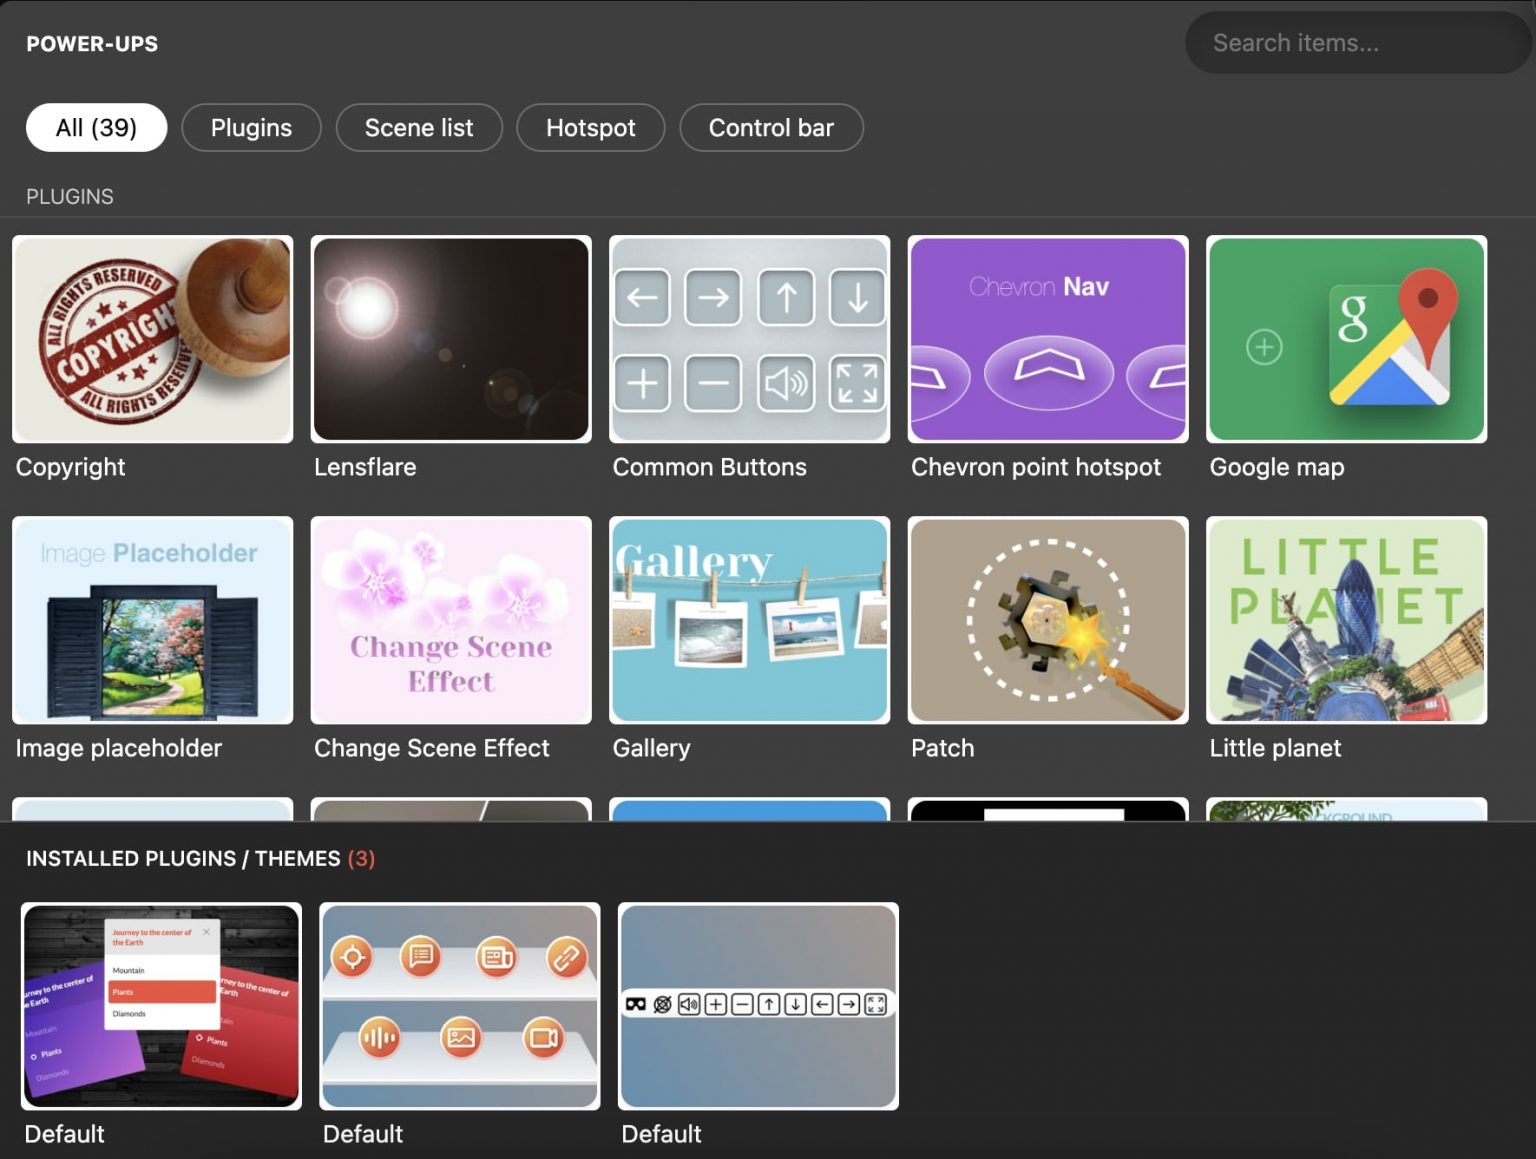Click the plus circle icon on Google map

[1264, 347]
